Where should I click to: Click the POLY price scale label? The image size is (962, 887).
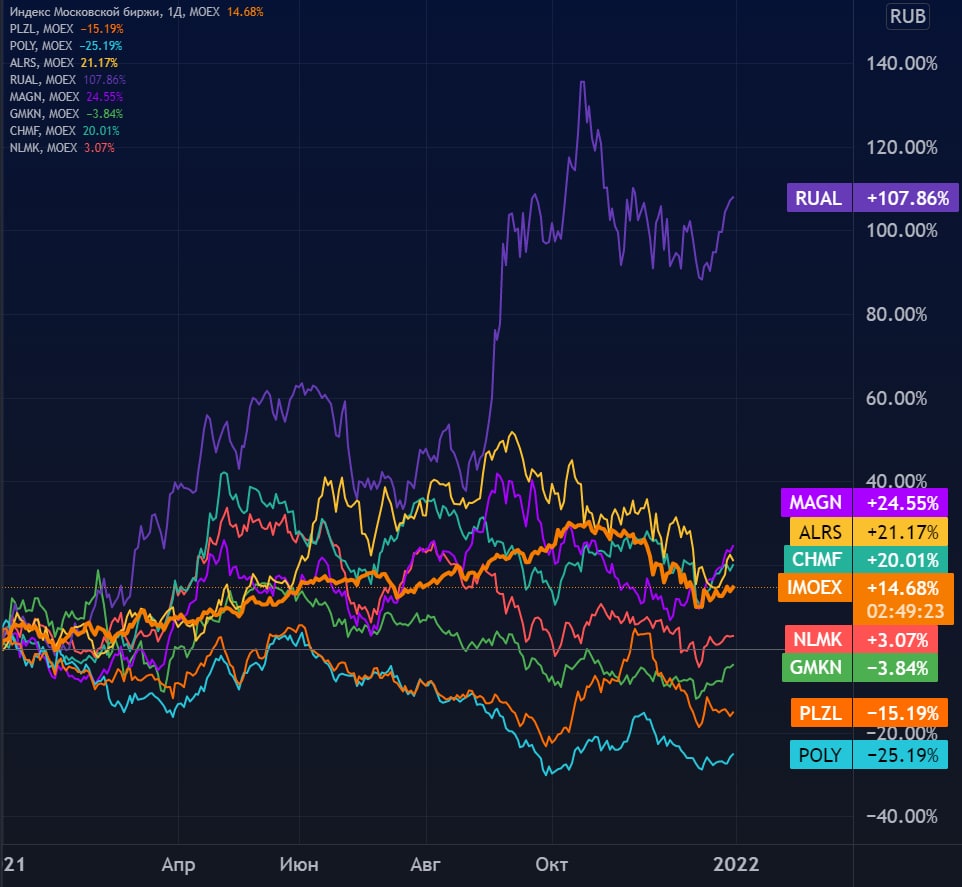pyautogui.click(x=821, y=755)
